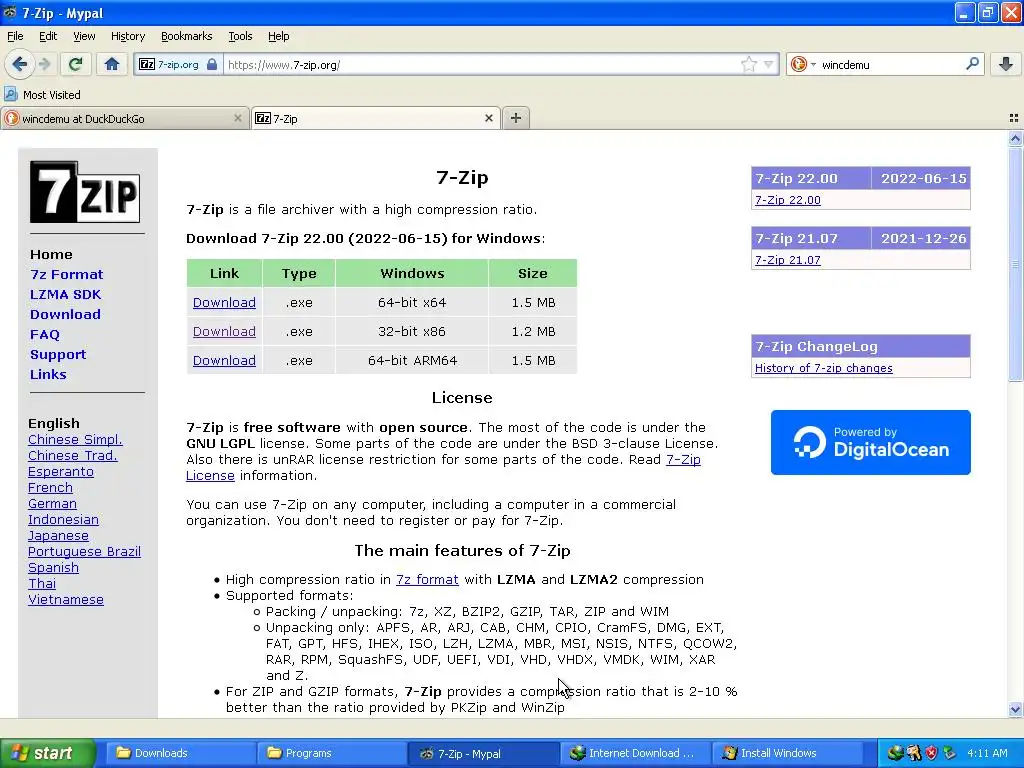Viewport: 1024px width, 768px height.
Task: Go to the Home page icon
Action: click(x=112, y=64)
